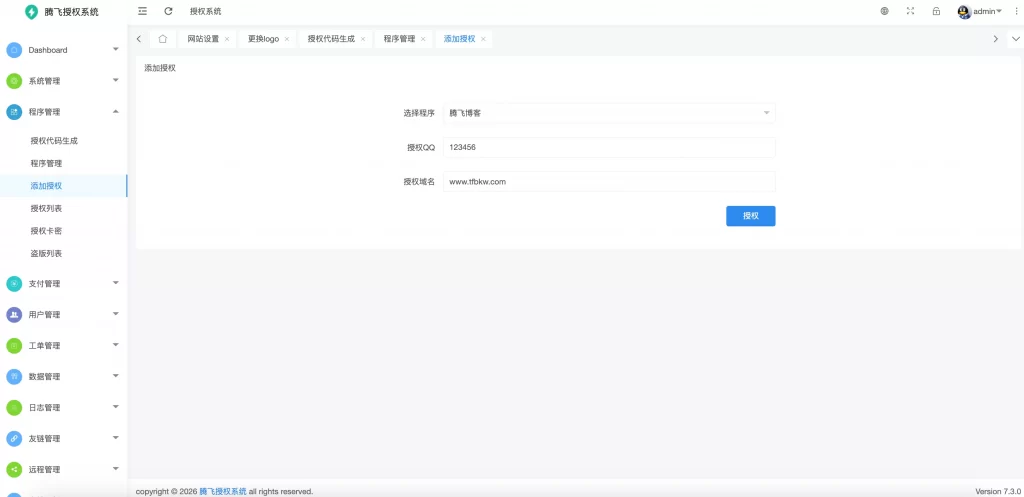Click the sidebar collapse menu icon
Image resolution: width=1024 pixels, height=497 pixels.
[142, 11]
